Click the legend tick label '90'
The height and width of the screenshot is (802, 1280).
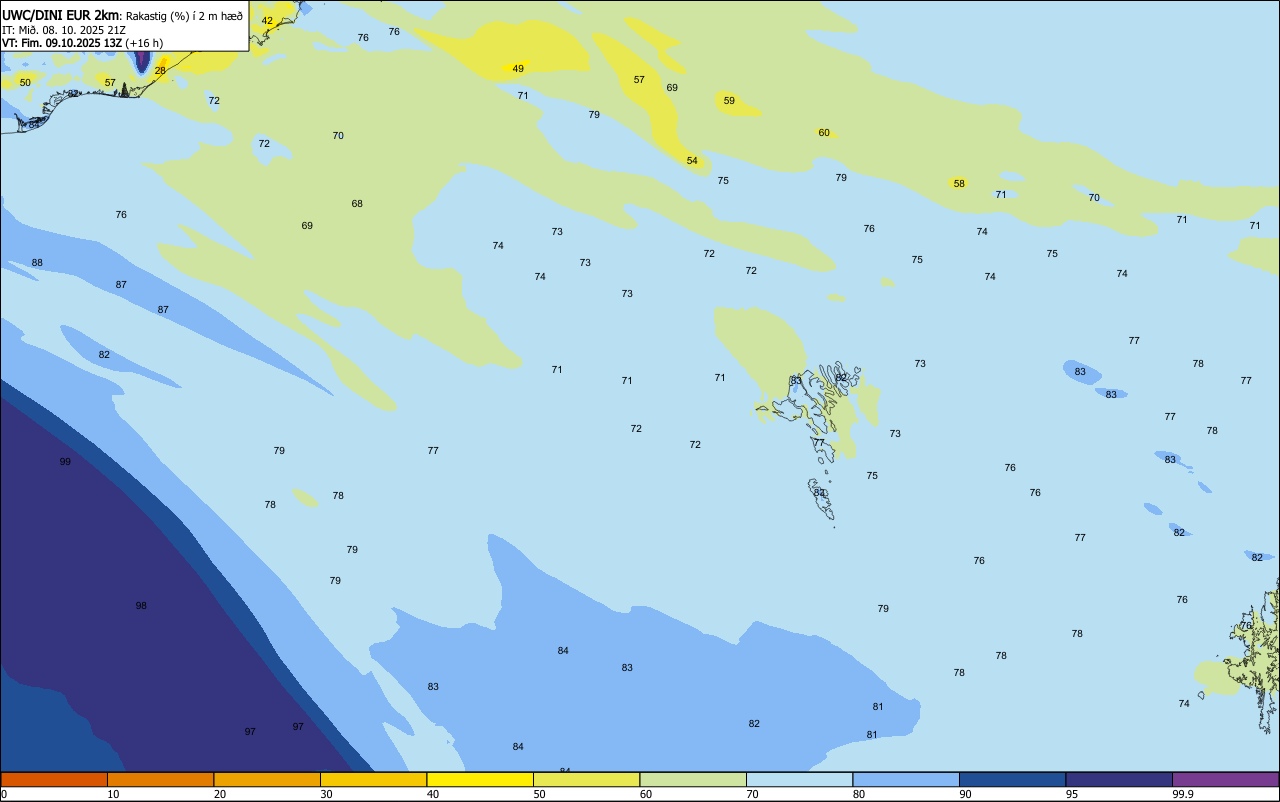pyautogui.click(x=965, y=794)
